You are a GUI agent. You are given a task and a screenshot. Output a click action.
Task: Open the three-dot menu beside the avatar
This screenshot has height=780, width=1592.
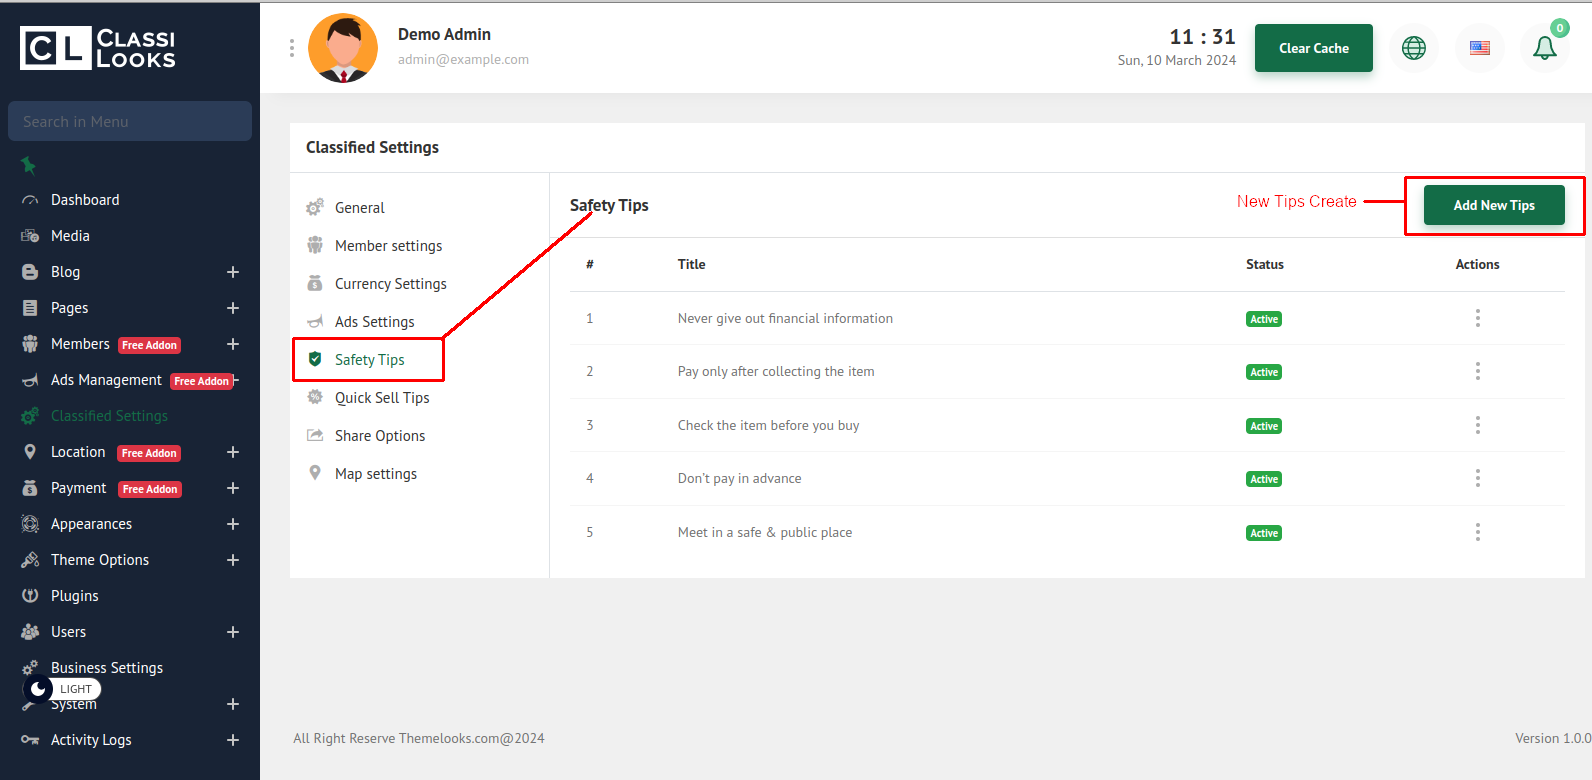pyautogui.click(x=292, y=48)
